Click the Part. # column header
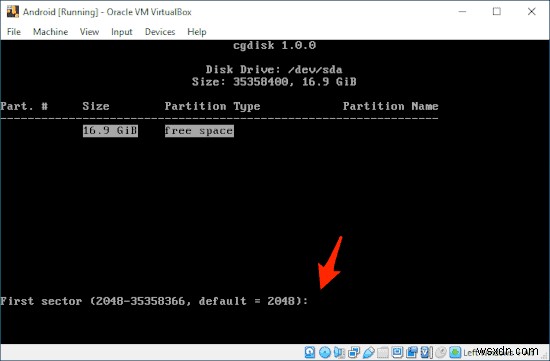The height and width of the screenshot is (361, 550). point(24,106)
